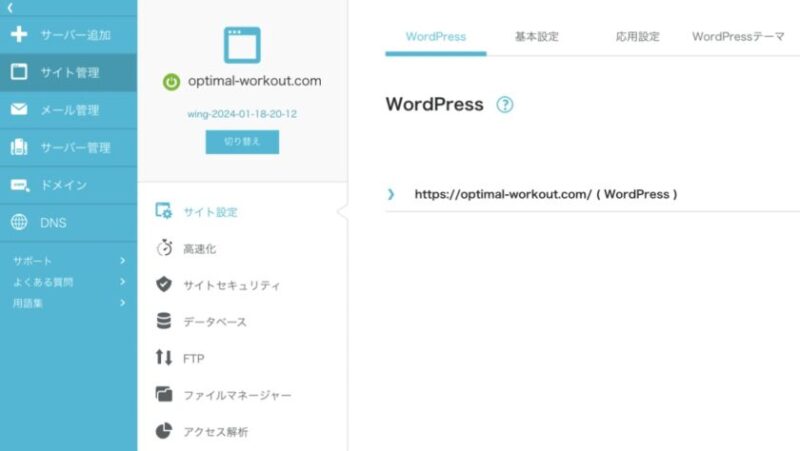Click the WordPress help question mark icon
The image size is (800, 451).
tap(505, 105)
